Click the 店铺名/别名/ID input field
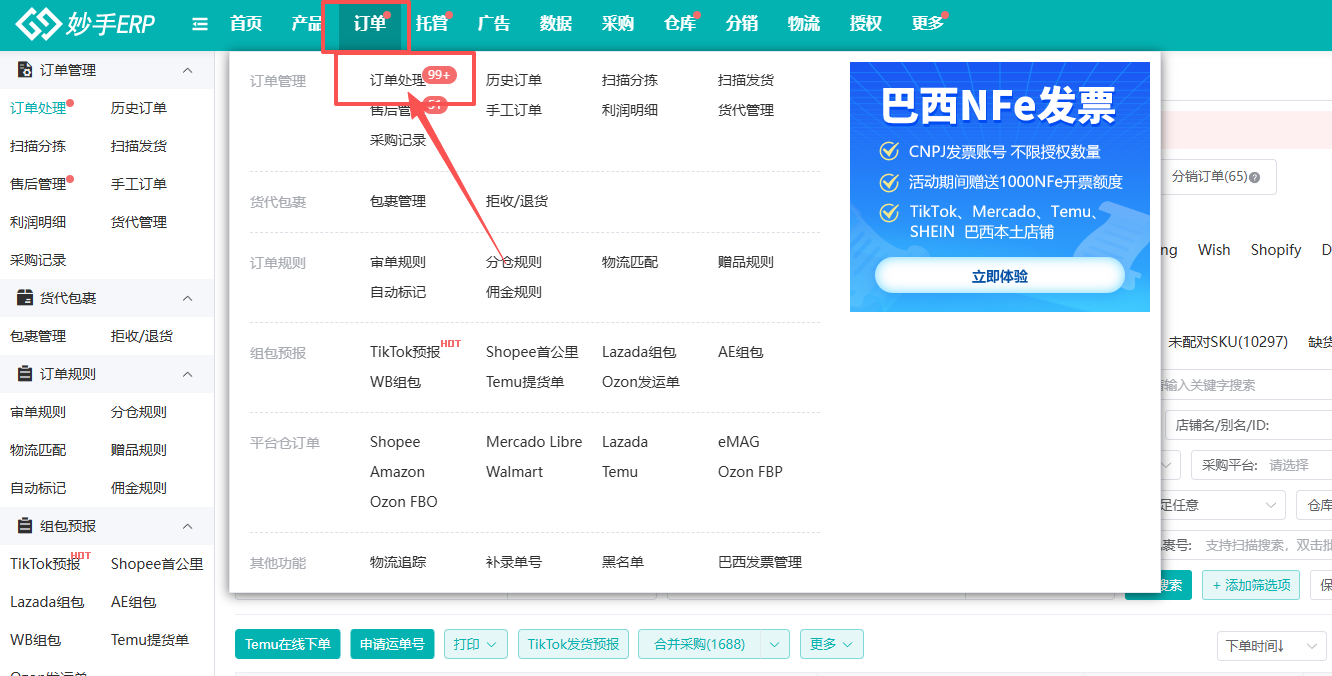The height and width of the screenshot is (676, 1332). (x=1249, y=425)
